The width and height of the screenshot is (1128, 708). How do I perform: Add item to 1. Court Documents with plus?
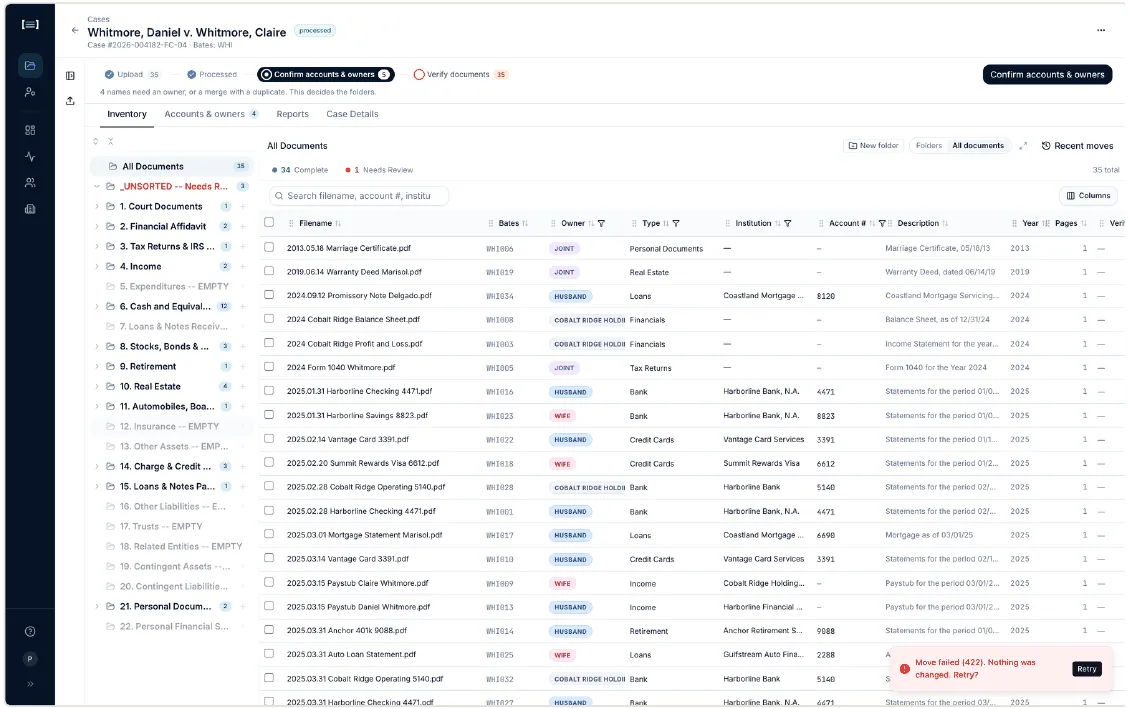click(x=243, y=206)
